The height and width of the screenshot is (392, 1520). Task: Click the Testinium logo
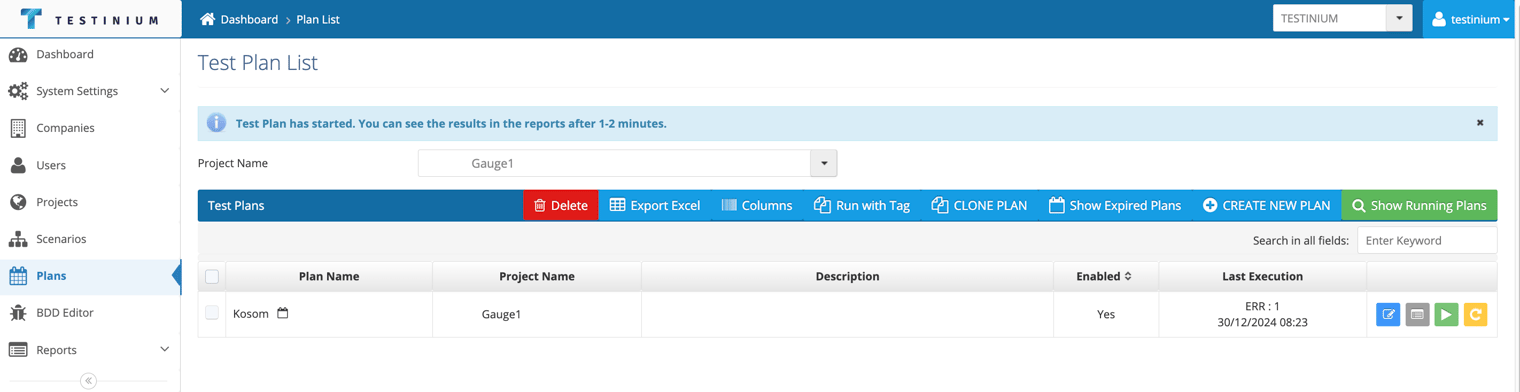90,19
